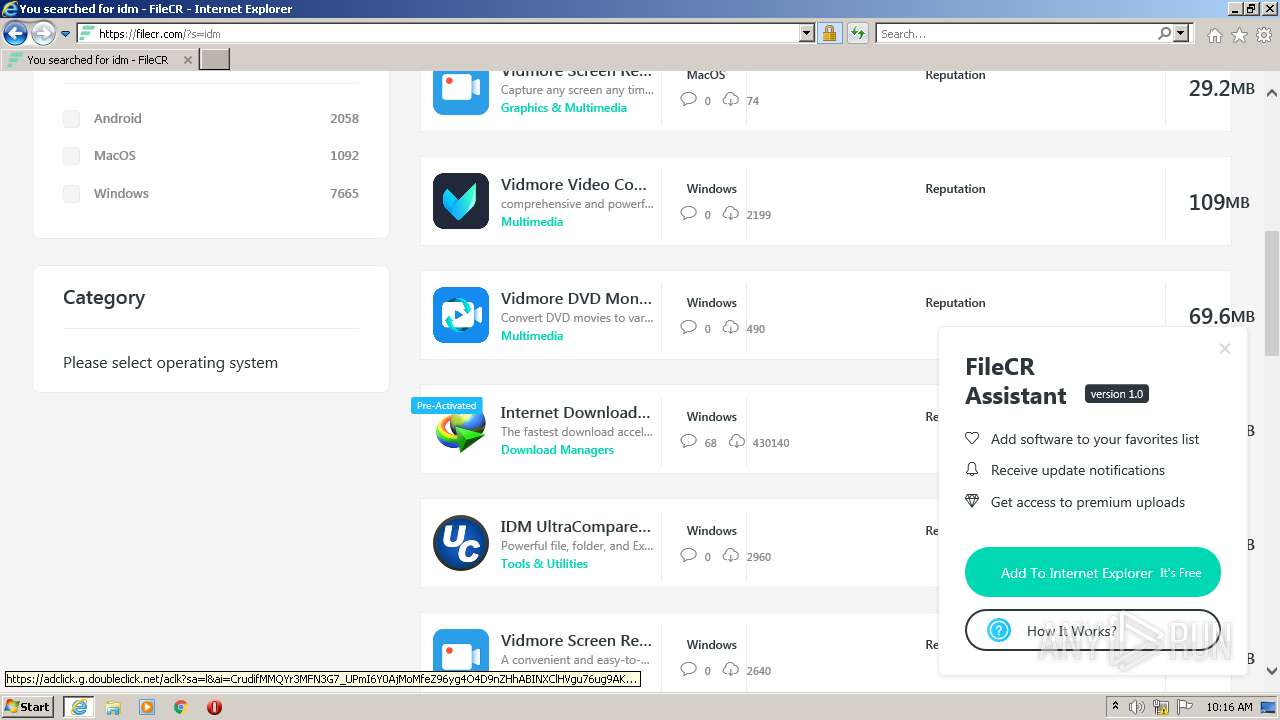Click the diamond premium icon in Assistant
Image resolution: width=1280 pixels, height=720 pixels.
pos(972,501)
